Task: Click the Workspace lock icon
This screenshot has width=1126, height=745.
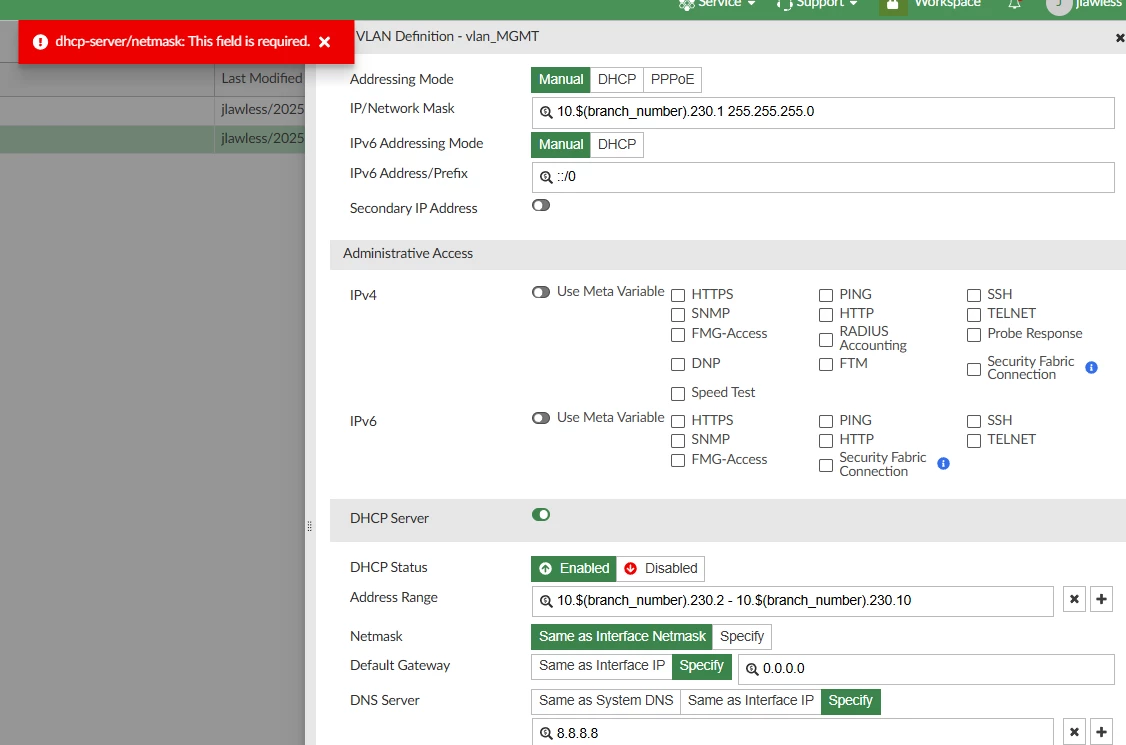Action: coord(892,5)
